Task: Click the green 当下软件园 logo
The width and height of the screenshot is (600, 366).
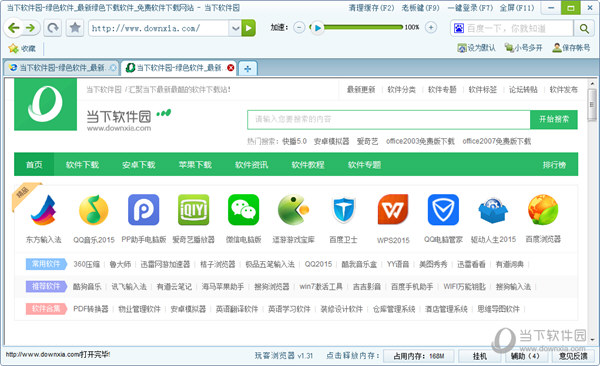Action: (46, 104)
